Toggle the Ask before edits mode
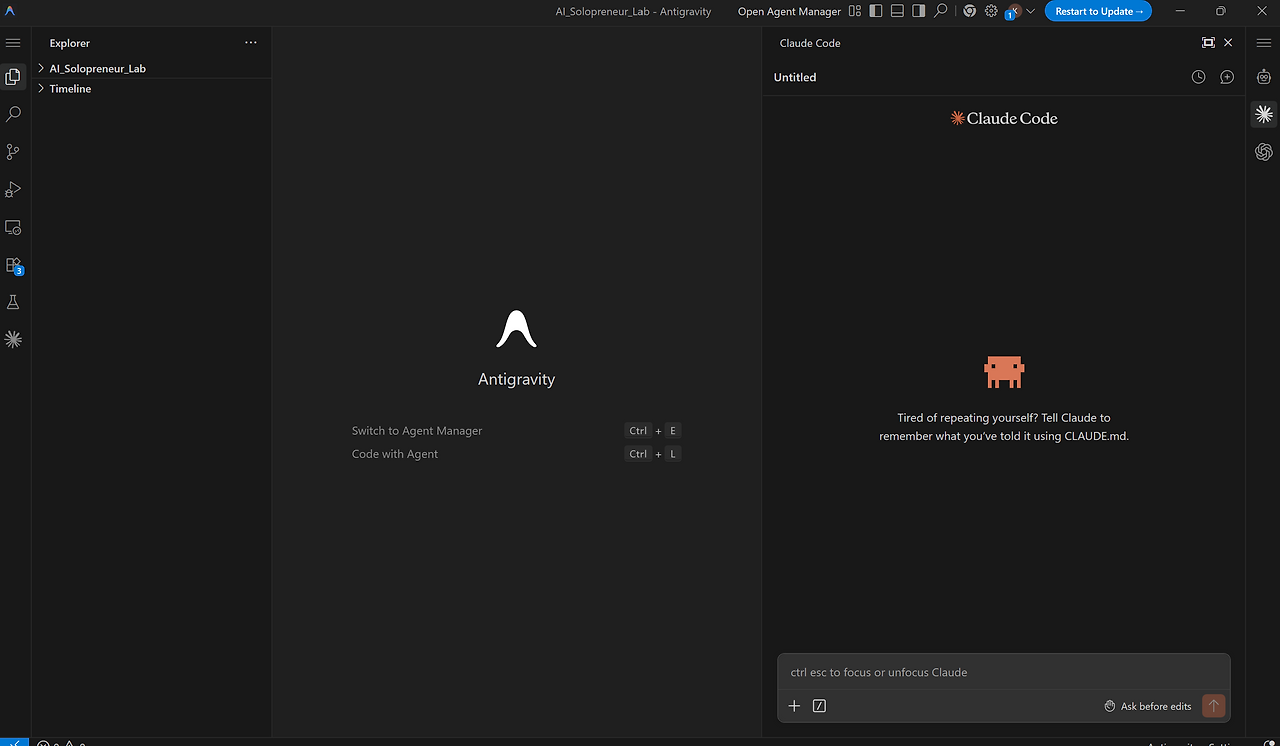This screenshot has width=1280, height=746. pos(1147,706)
